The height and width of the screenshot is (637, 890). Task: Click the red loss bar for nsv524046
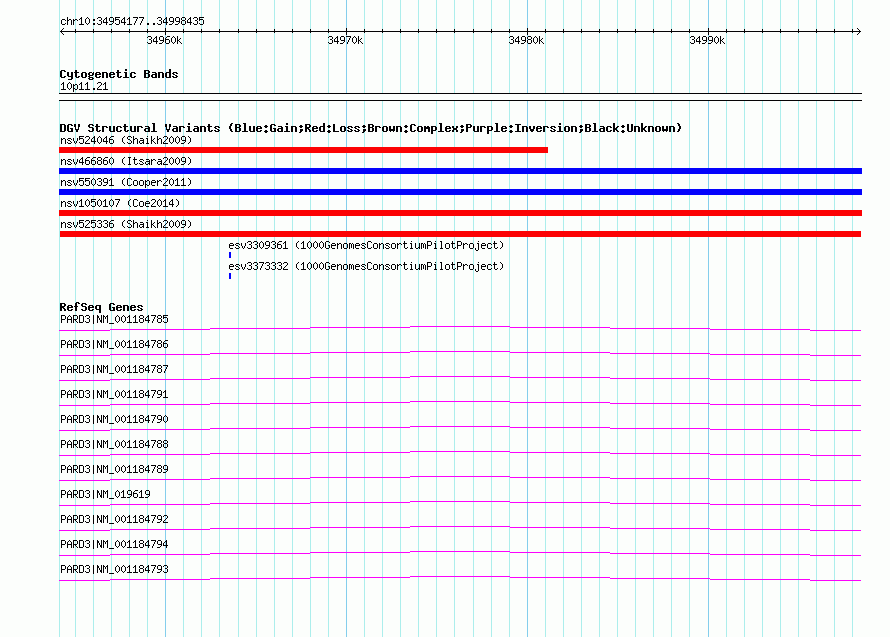coord(304,150)
